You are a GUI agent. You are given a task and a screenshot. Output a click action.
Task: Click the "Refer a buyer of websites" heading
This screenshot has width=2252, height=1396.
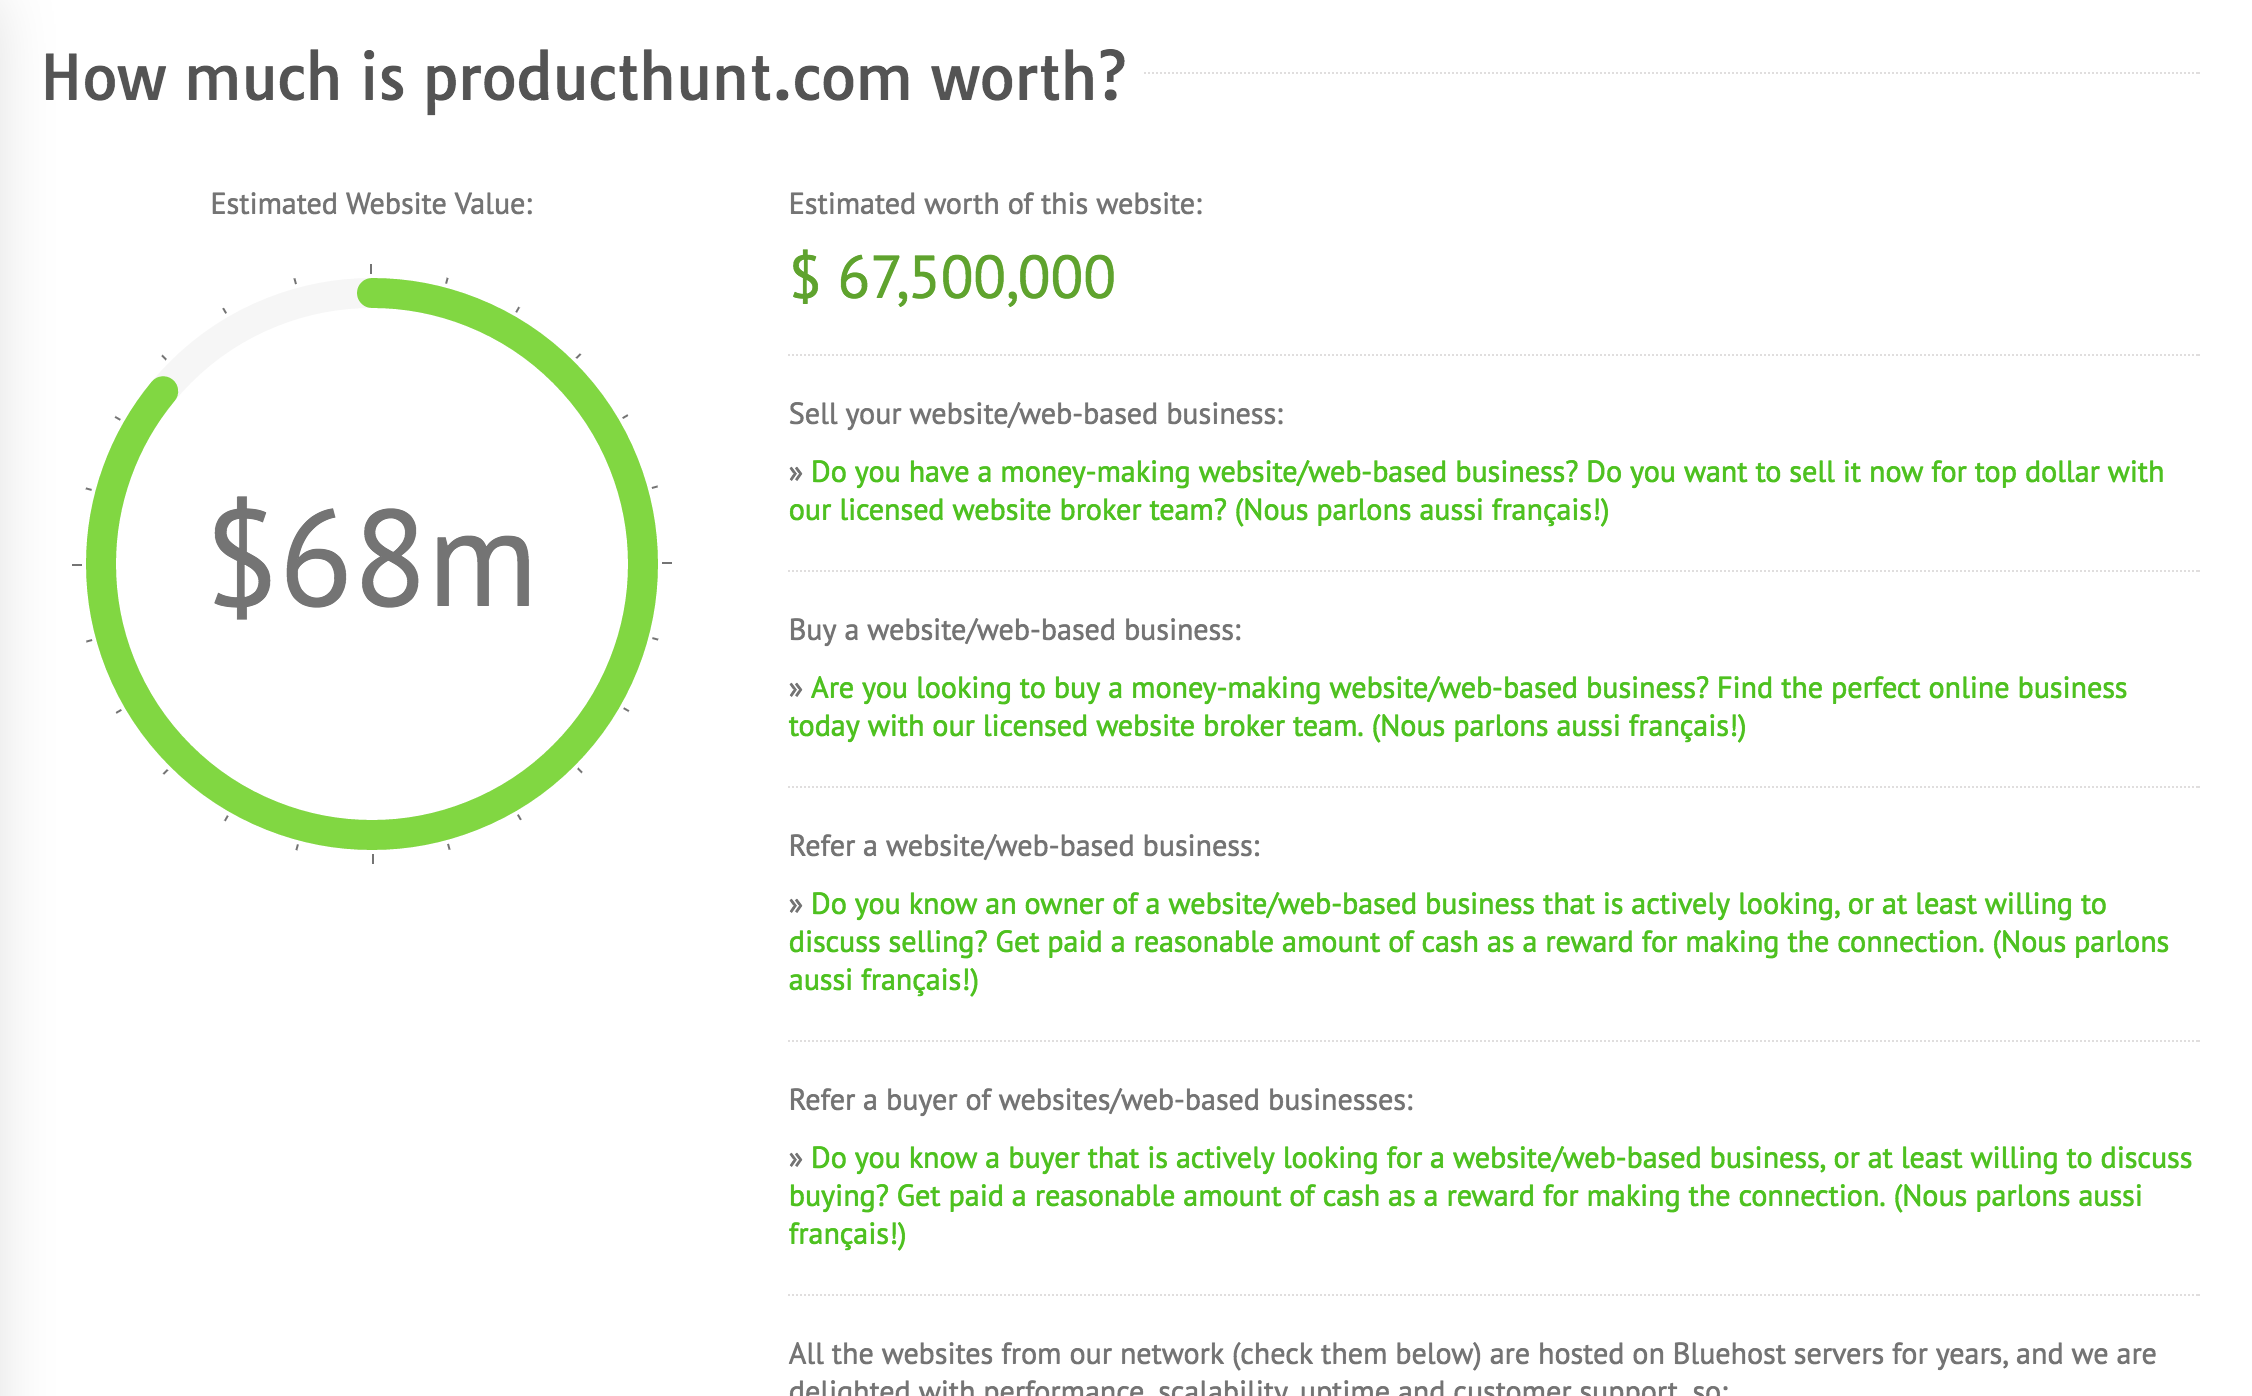[1101, 1100]
